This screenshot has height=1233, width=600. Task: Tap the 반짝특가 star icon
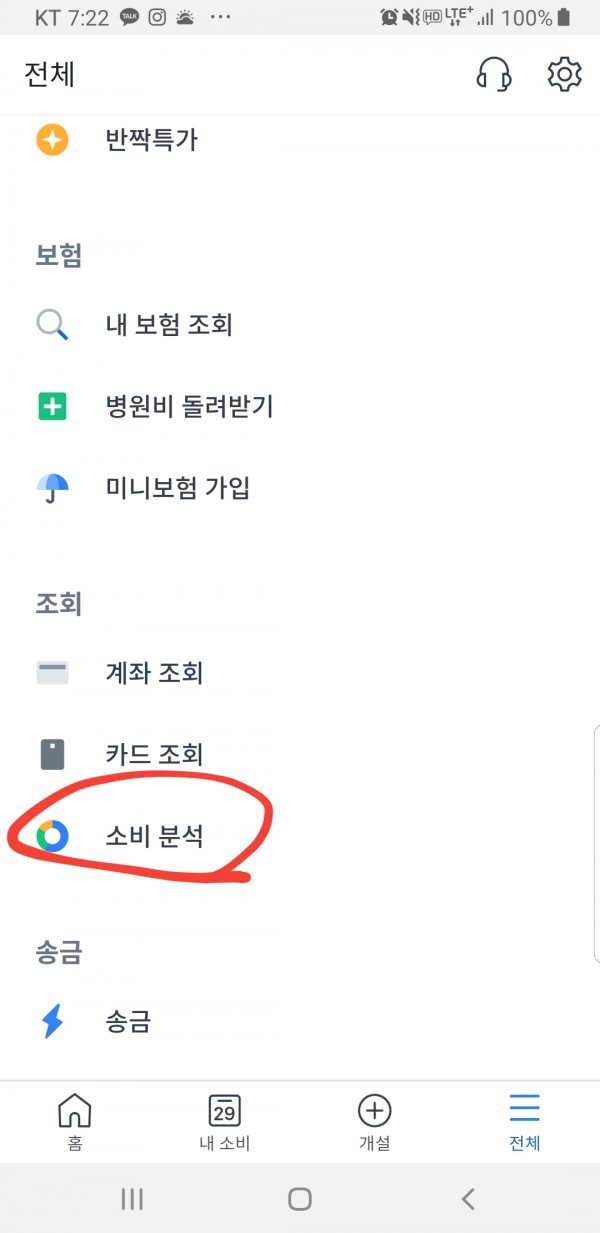[52, 139]
